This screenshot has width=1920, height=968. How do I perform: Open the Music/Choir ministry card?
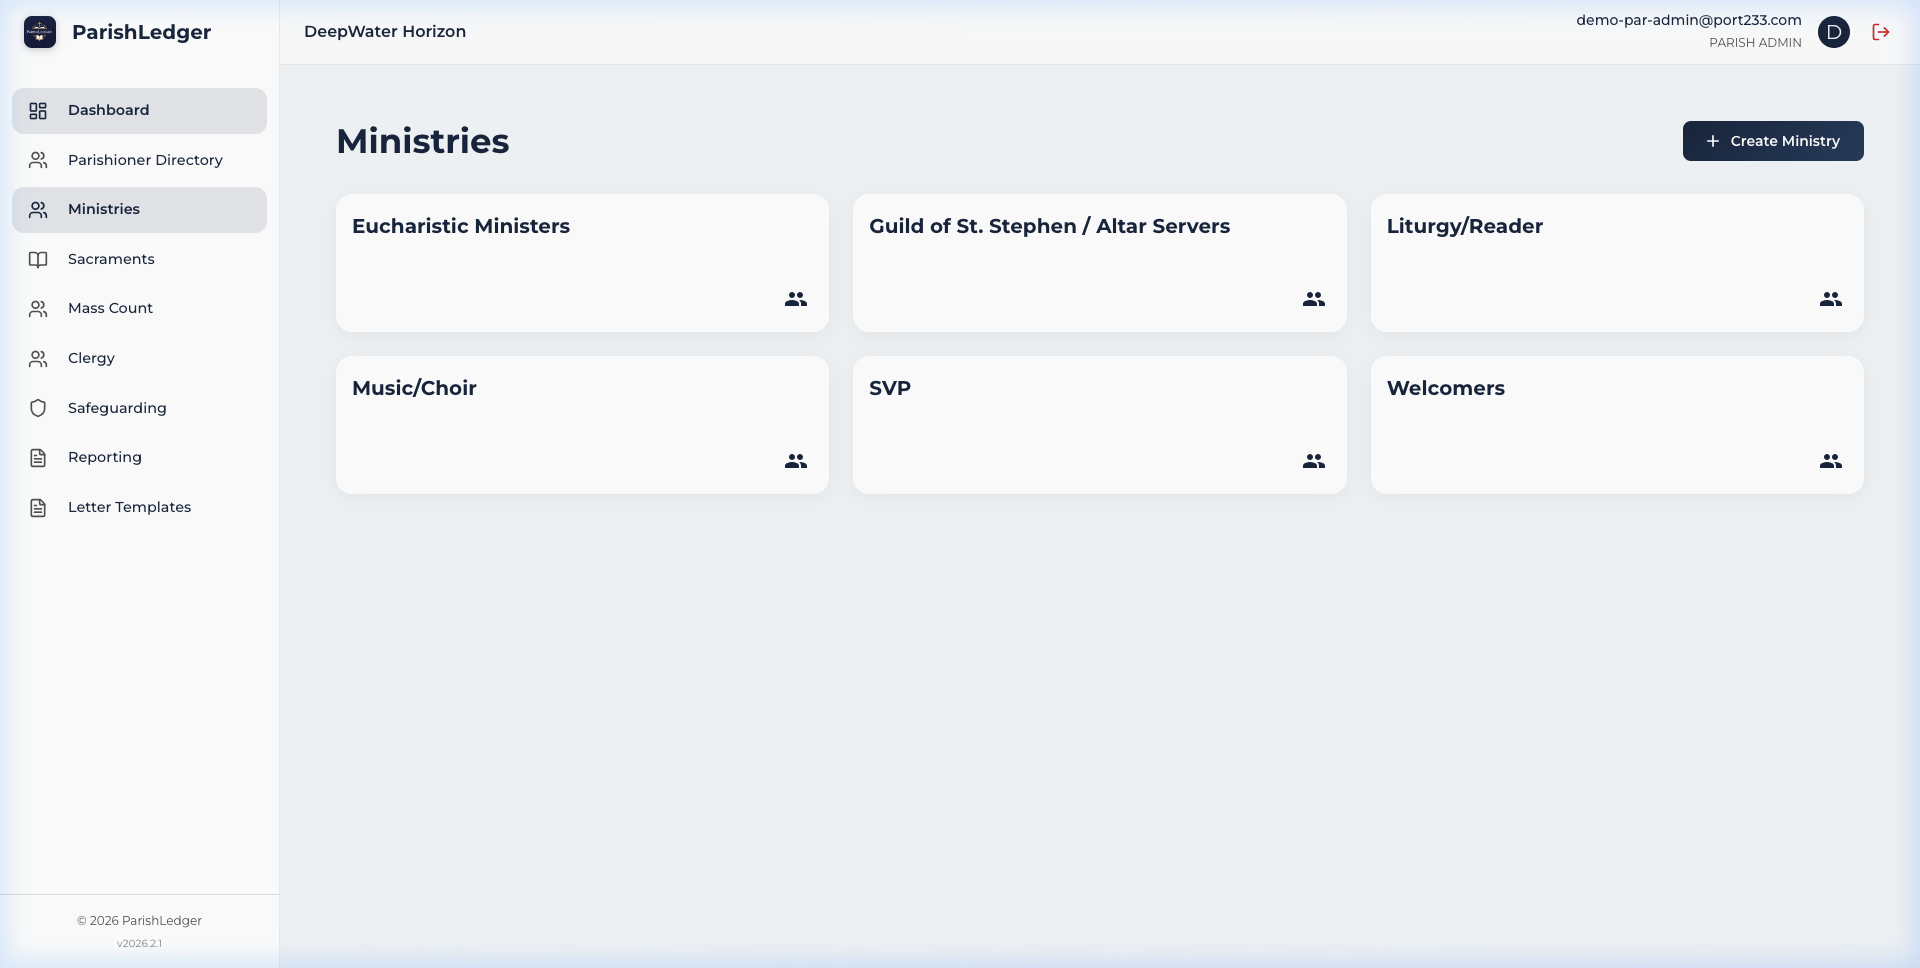[582, 425]
